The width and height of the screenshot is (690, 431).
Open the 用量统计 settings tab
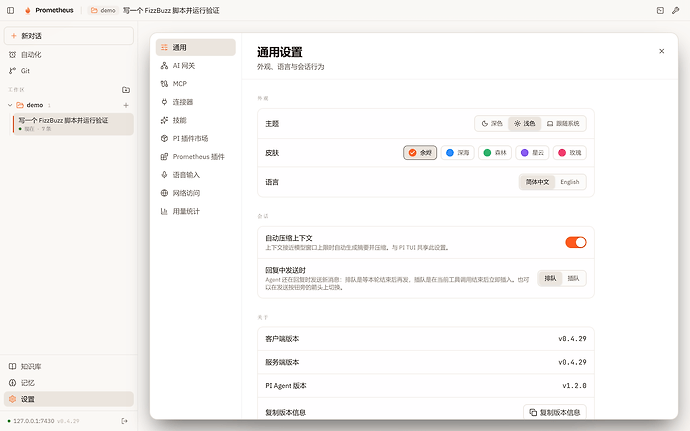[x=195, y=211]
